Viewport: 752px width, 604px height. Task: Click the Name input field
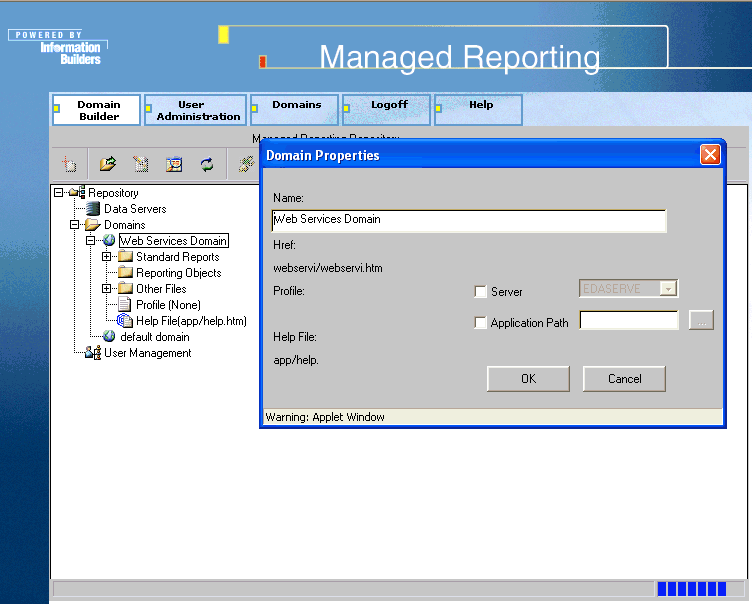pyautogui.click(x=469, y=221)
